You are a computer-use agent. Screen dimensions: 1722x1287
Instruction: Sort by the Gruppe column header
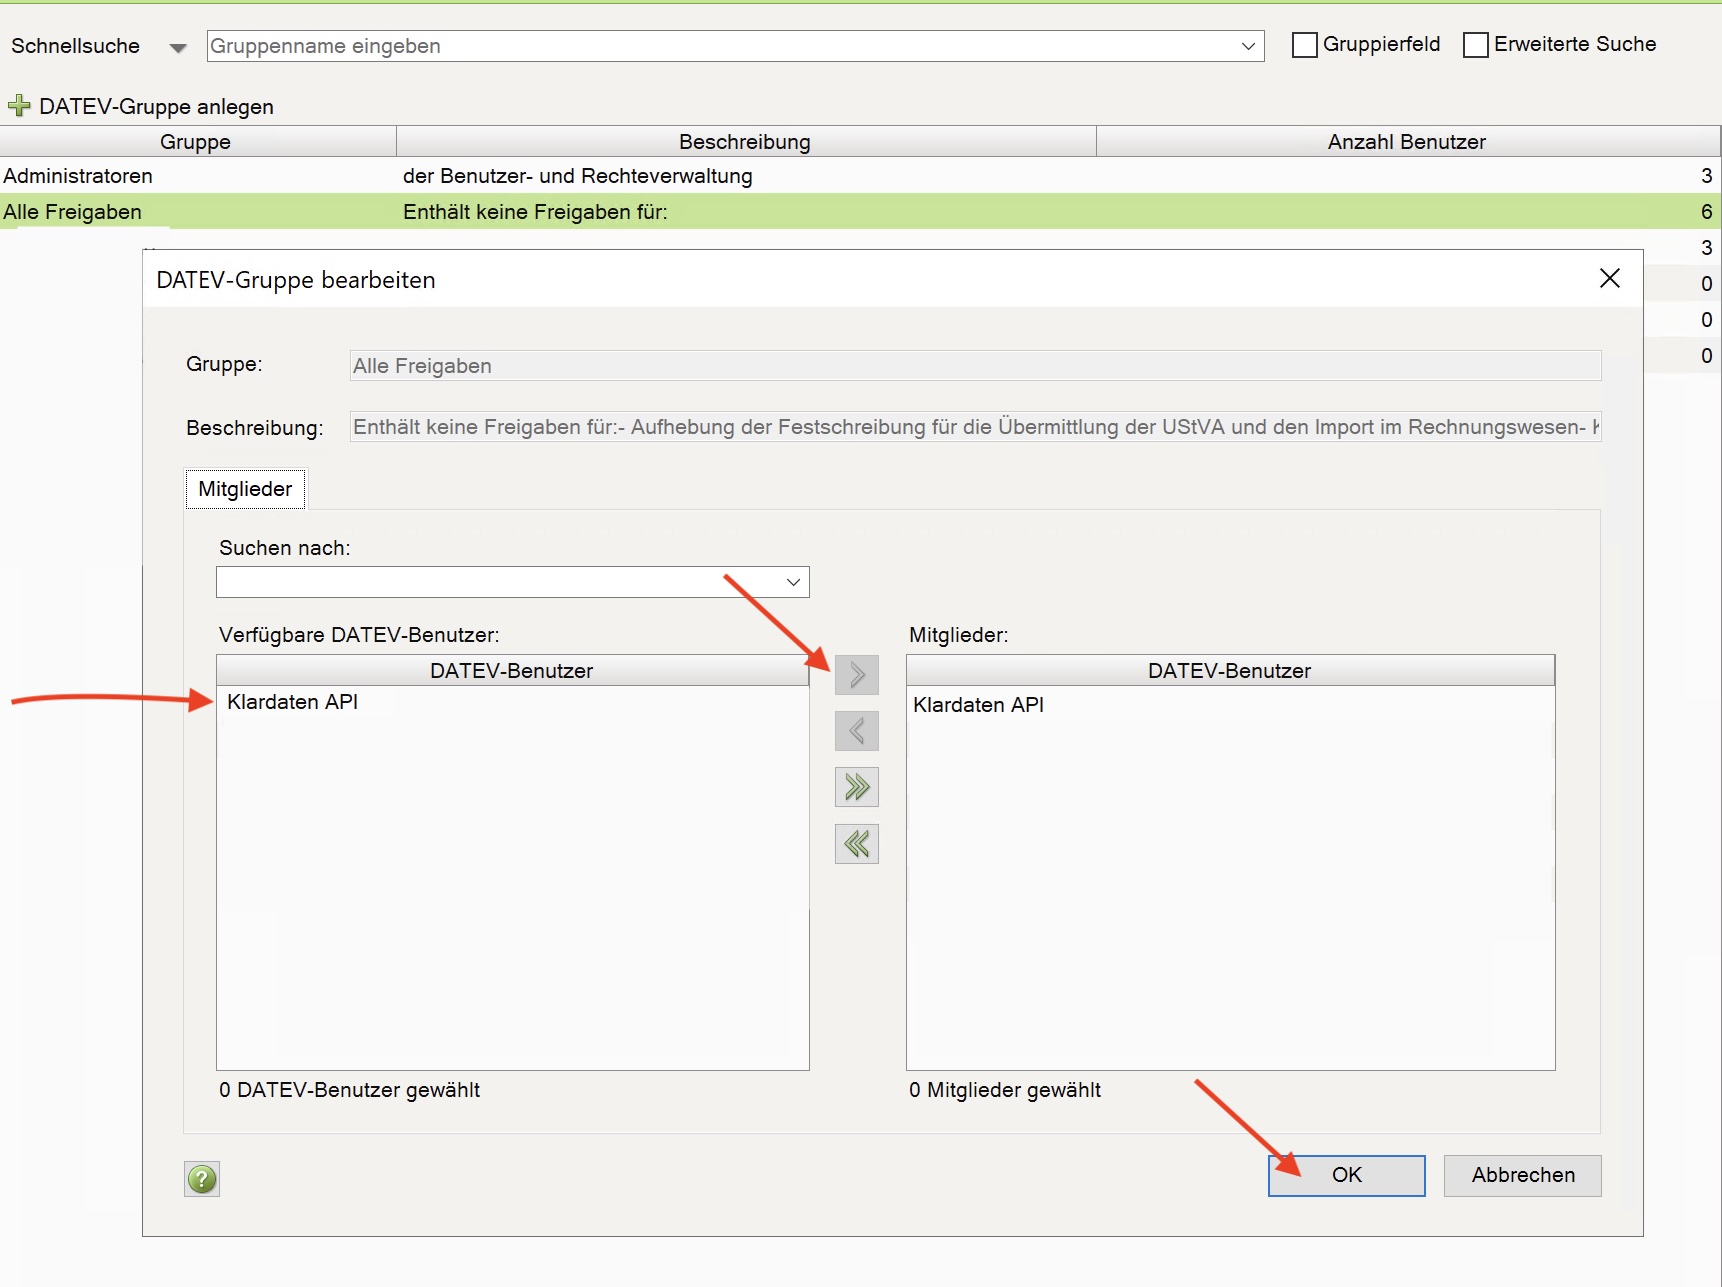tap(197, 142)
